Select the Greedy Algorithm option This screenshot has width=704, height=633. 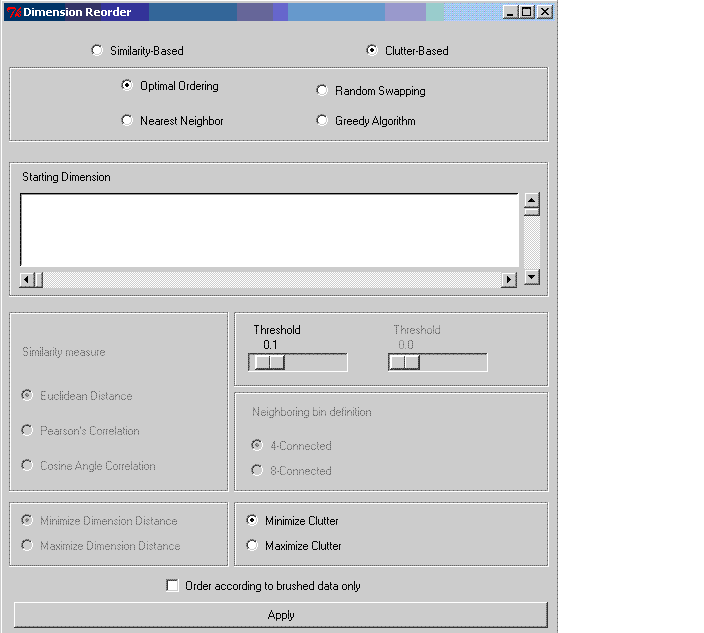tap(322, 121)
